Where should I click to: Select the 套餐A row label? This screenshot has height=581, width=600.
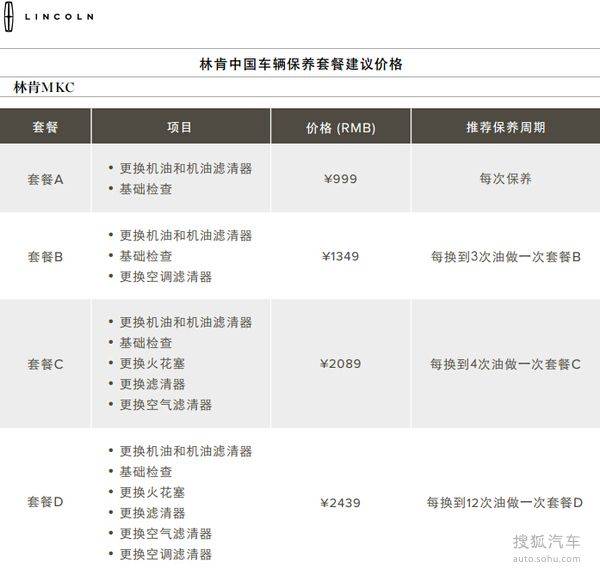45,179
